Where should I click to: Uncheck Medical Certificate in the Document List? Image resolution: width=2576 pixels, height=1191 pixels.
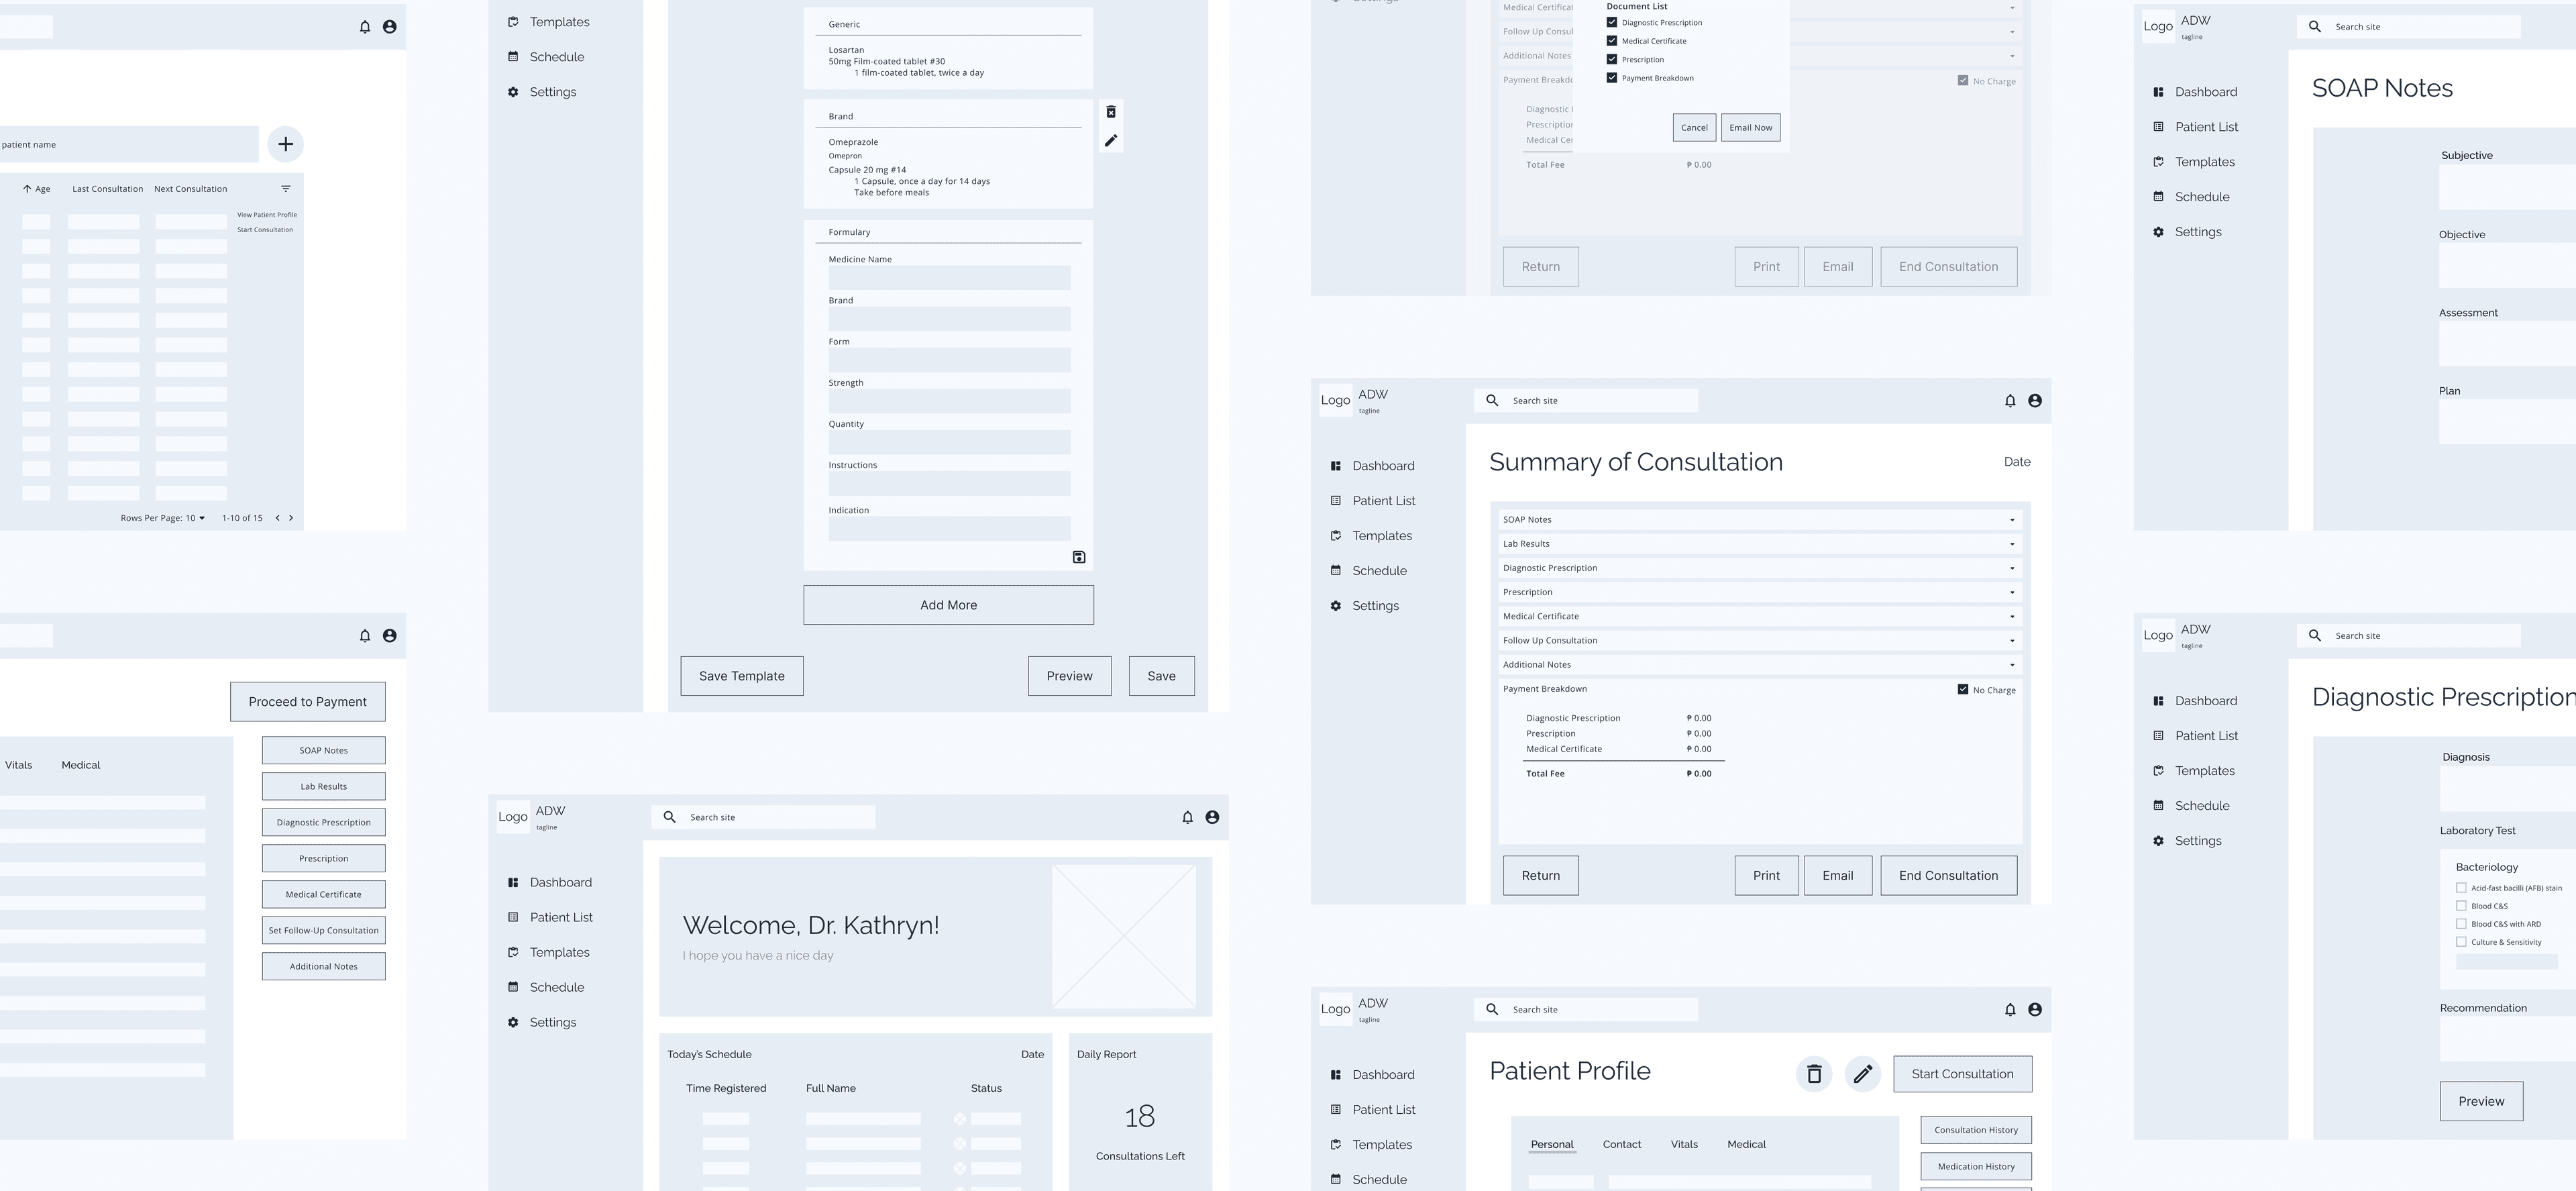1611,41
